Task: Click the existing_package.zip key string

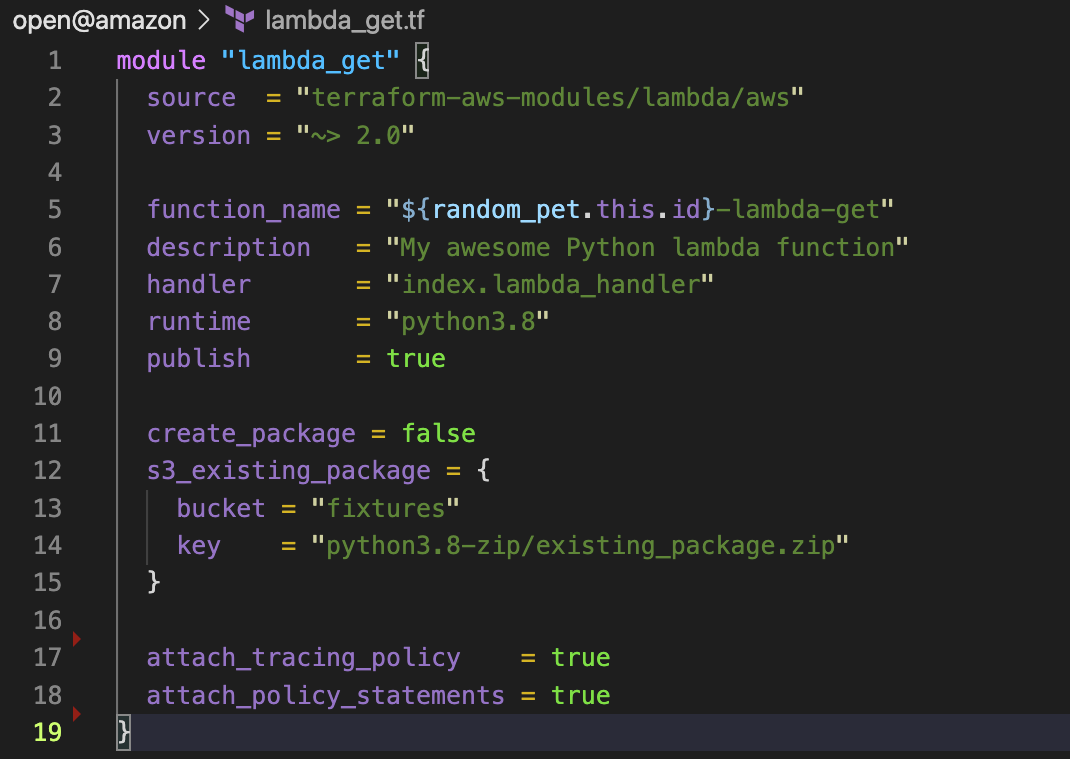Action: coord(580,546)
